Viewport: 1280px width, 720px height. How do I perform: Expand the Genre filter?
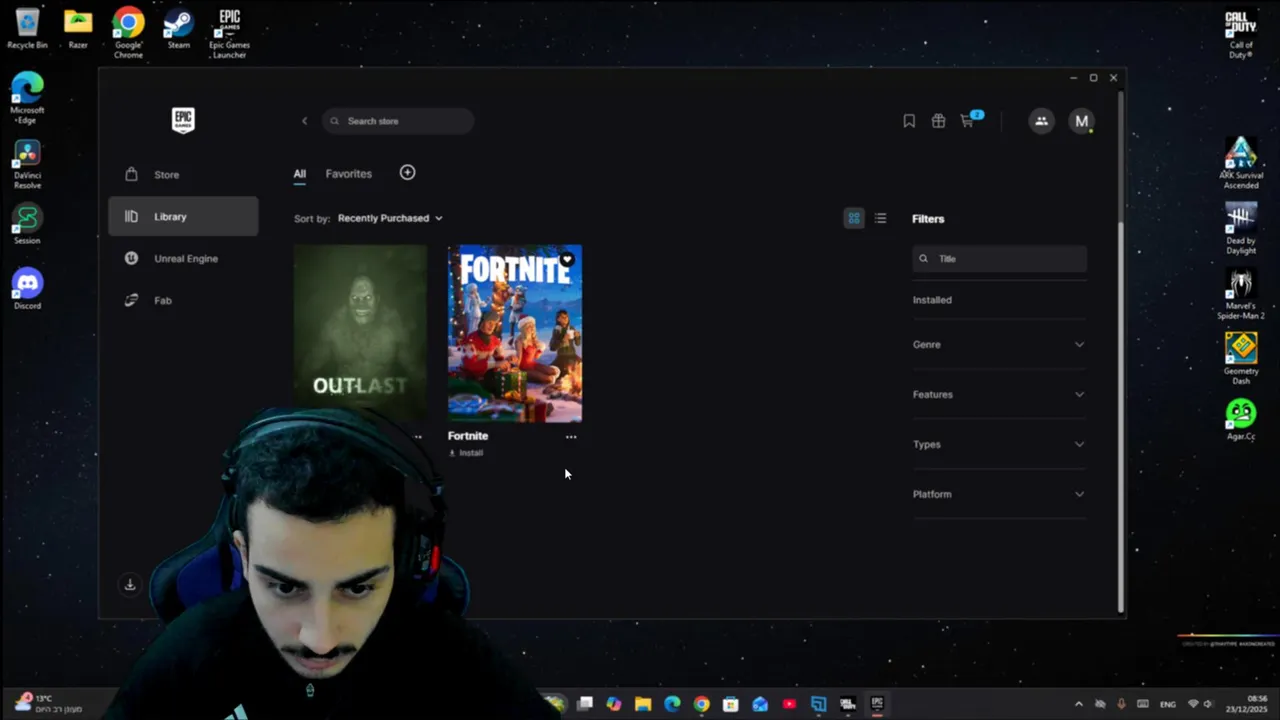click(999, 344)
